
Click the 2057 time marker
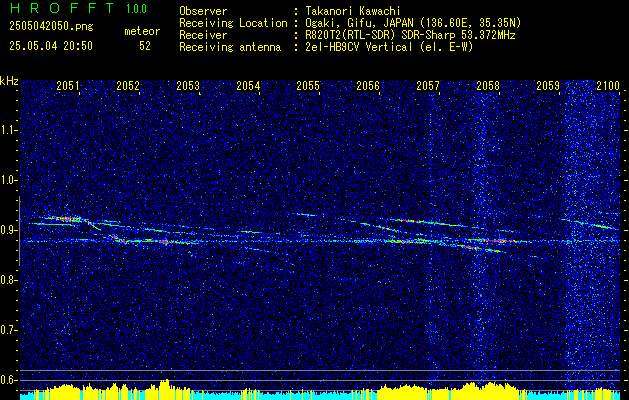pos(428,85)
